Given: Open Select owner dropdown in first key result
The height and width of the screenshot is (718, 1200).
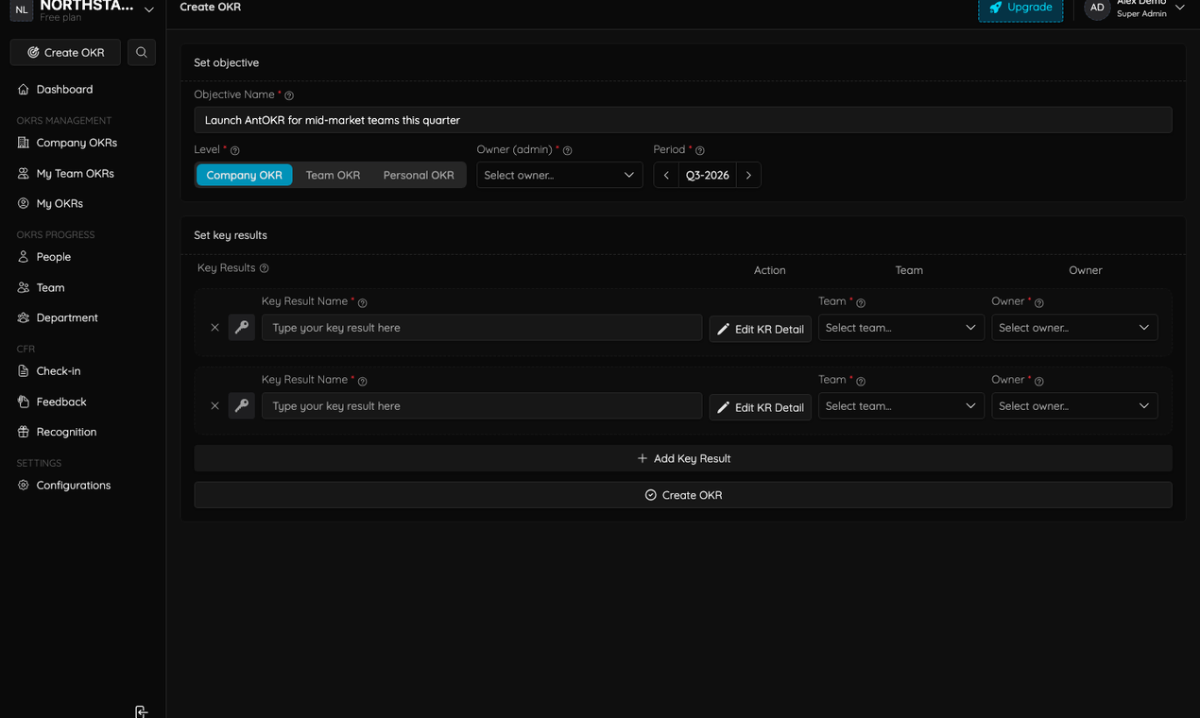Looking at the screenshot, I should pyautogui.click(x=1075, y=327).
